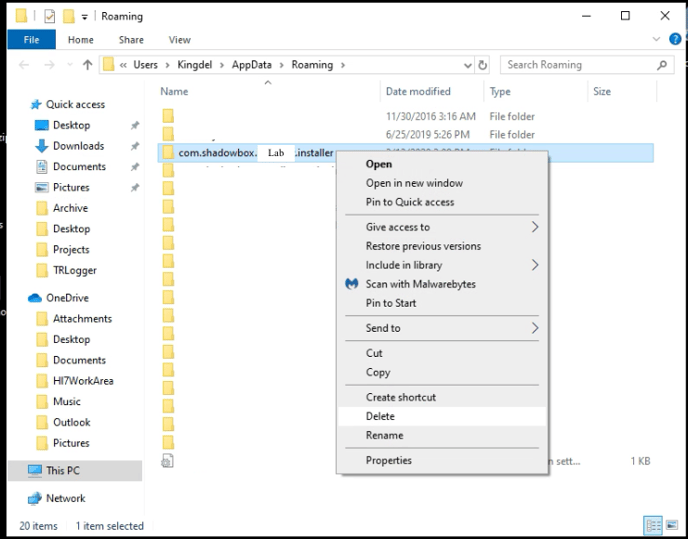Click the Up one level arrow icon
The height and width of the screenshot is (539, 688).
87,65
